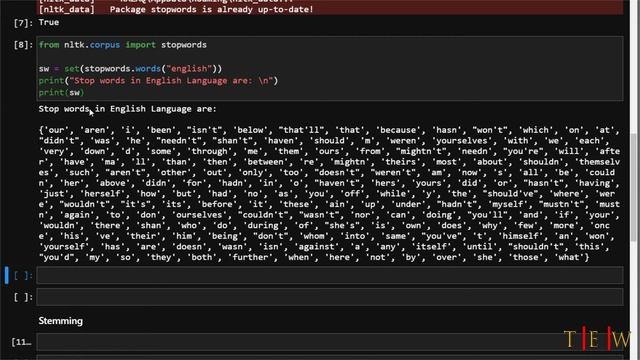The image size is (640, 360).
Task: Click the print(sw) line in cell 8
Action: coord(61,93)
